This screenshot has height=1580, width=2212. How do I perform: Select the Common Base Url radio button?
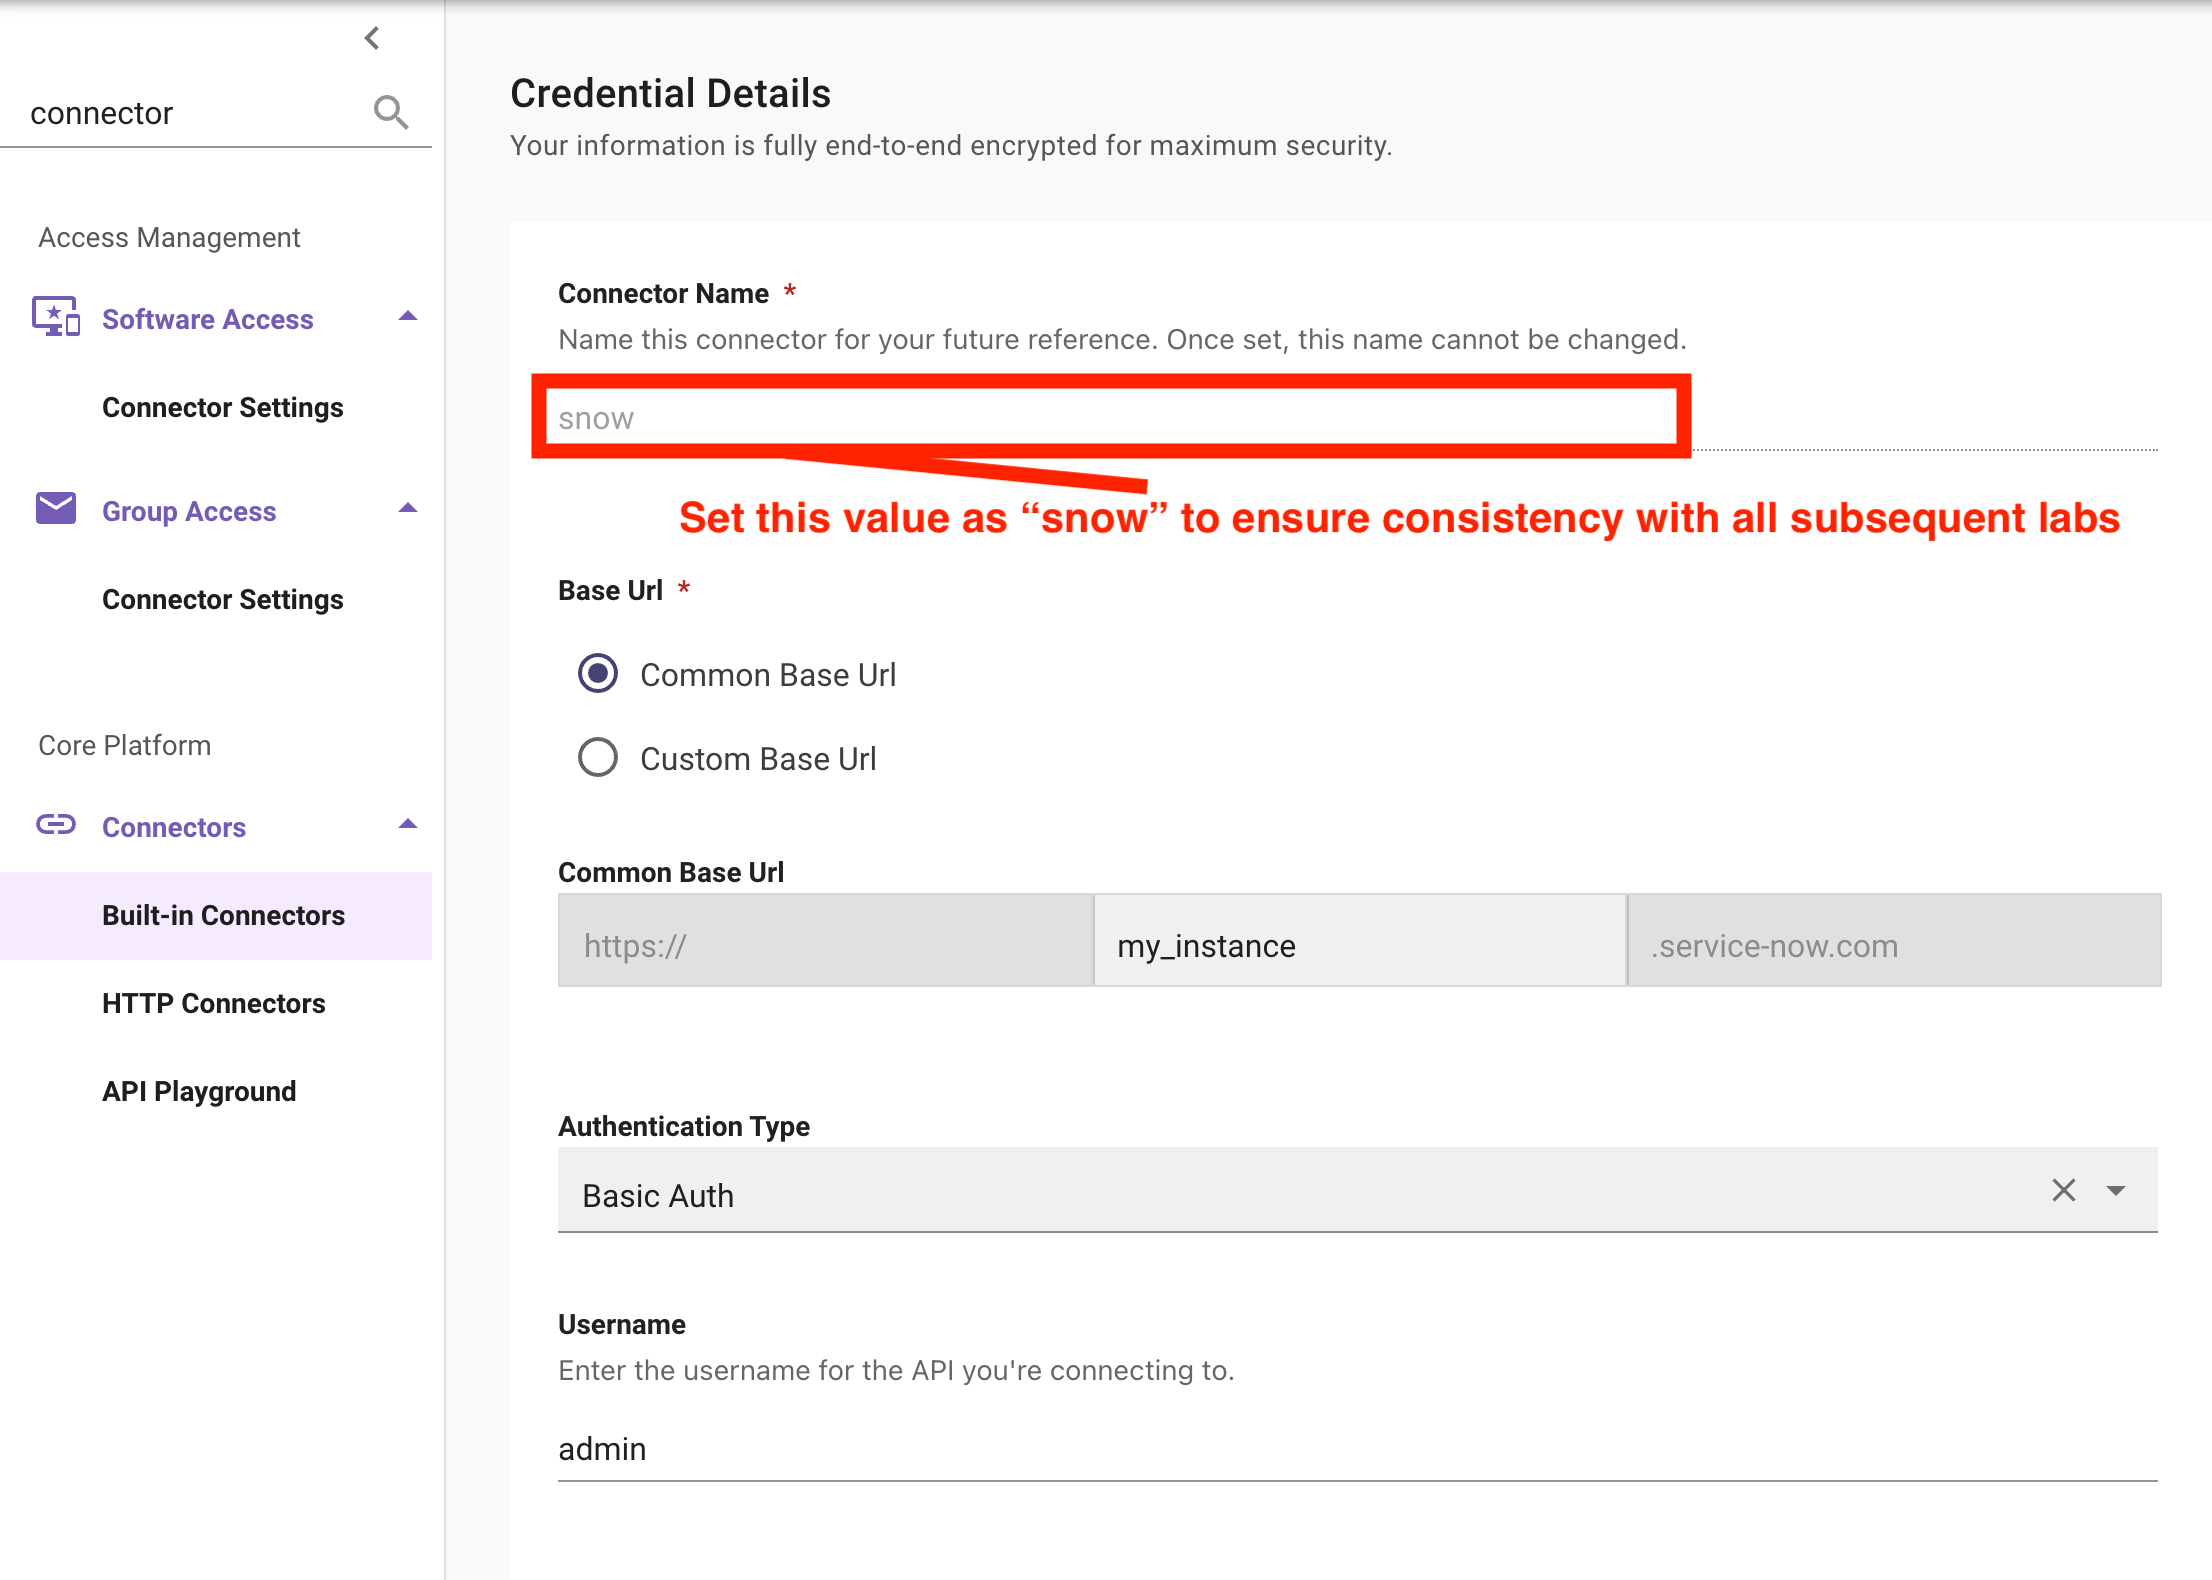tap(598, 673)
